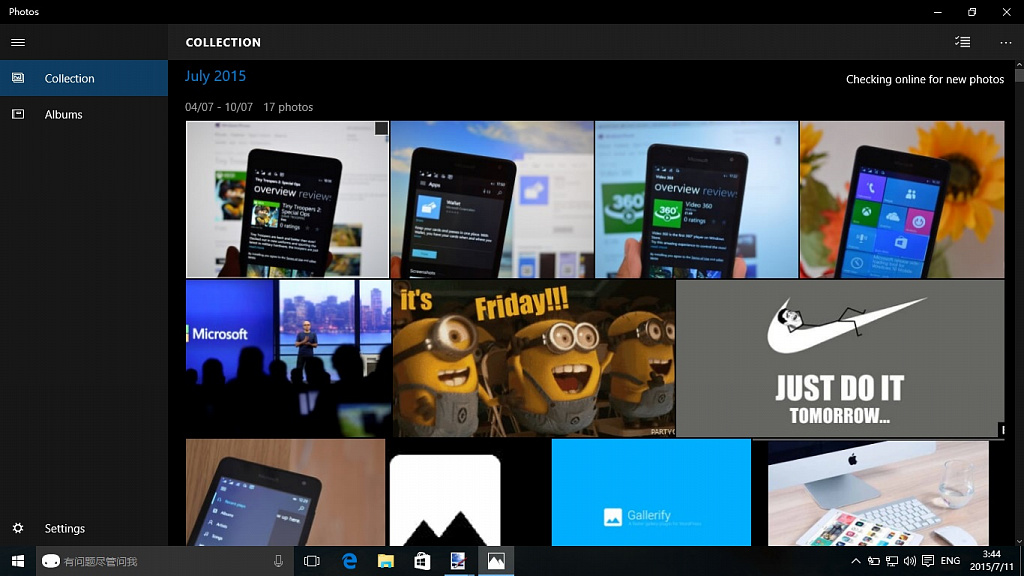The height and width of the screenshot is (576, 1024).
Task: Click the "04/07 - 10/07" date range text
Action: [x=219, y=107]
